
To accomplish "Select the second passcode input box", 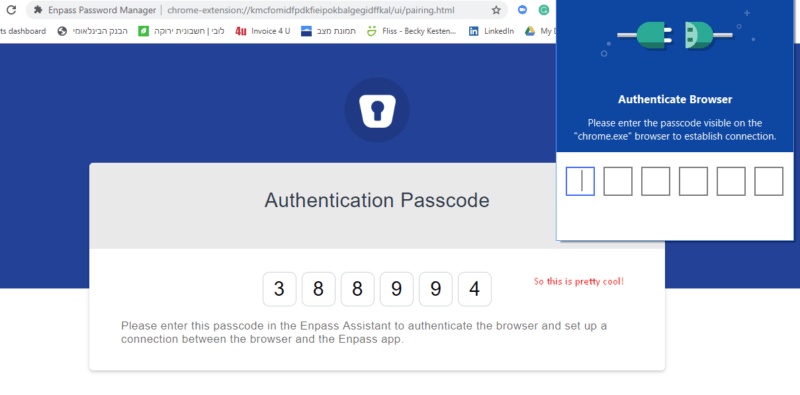I will (618, 181).
